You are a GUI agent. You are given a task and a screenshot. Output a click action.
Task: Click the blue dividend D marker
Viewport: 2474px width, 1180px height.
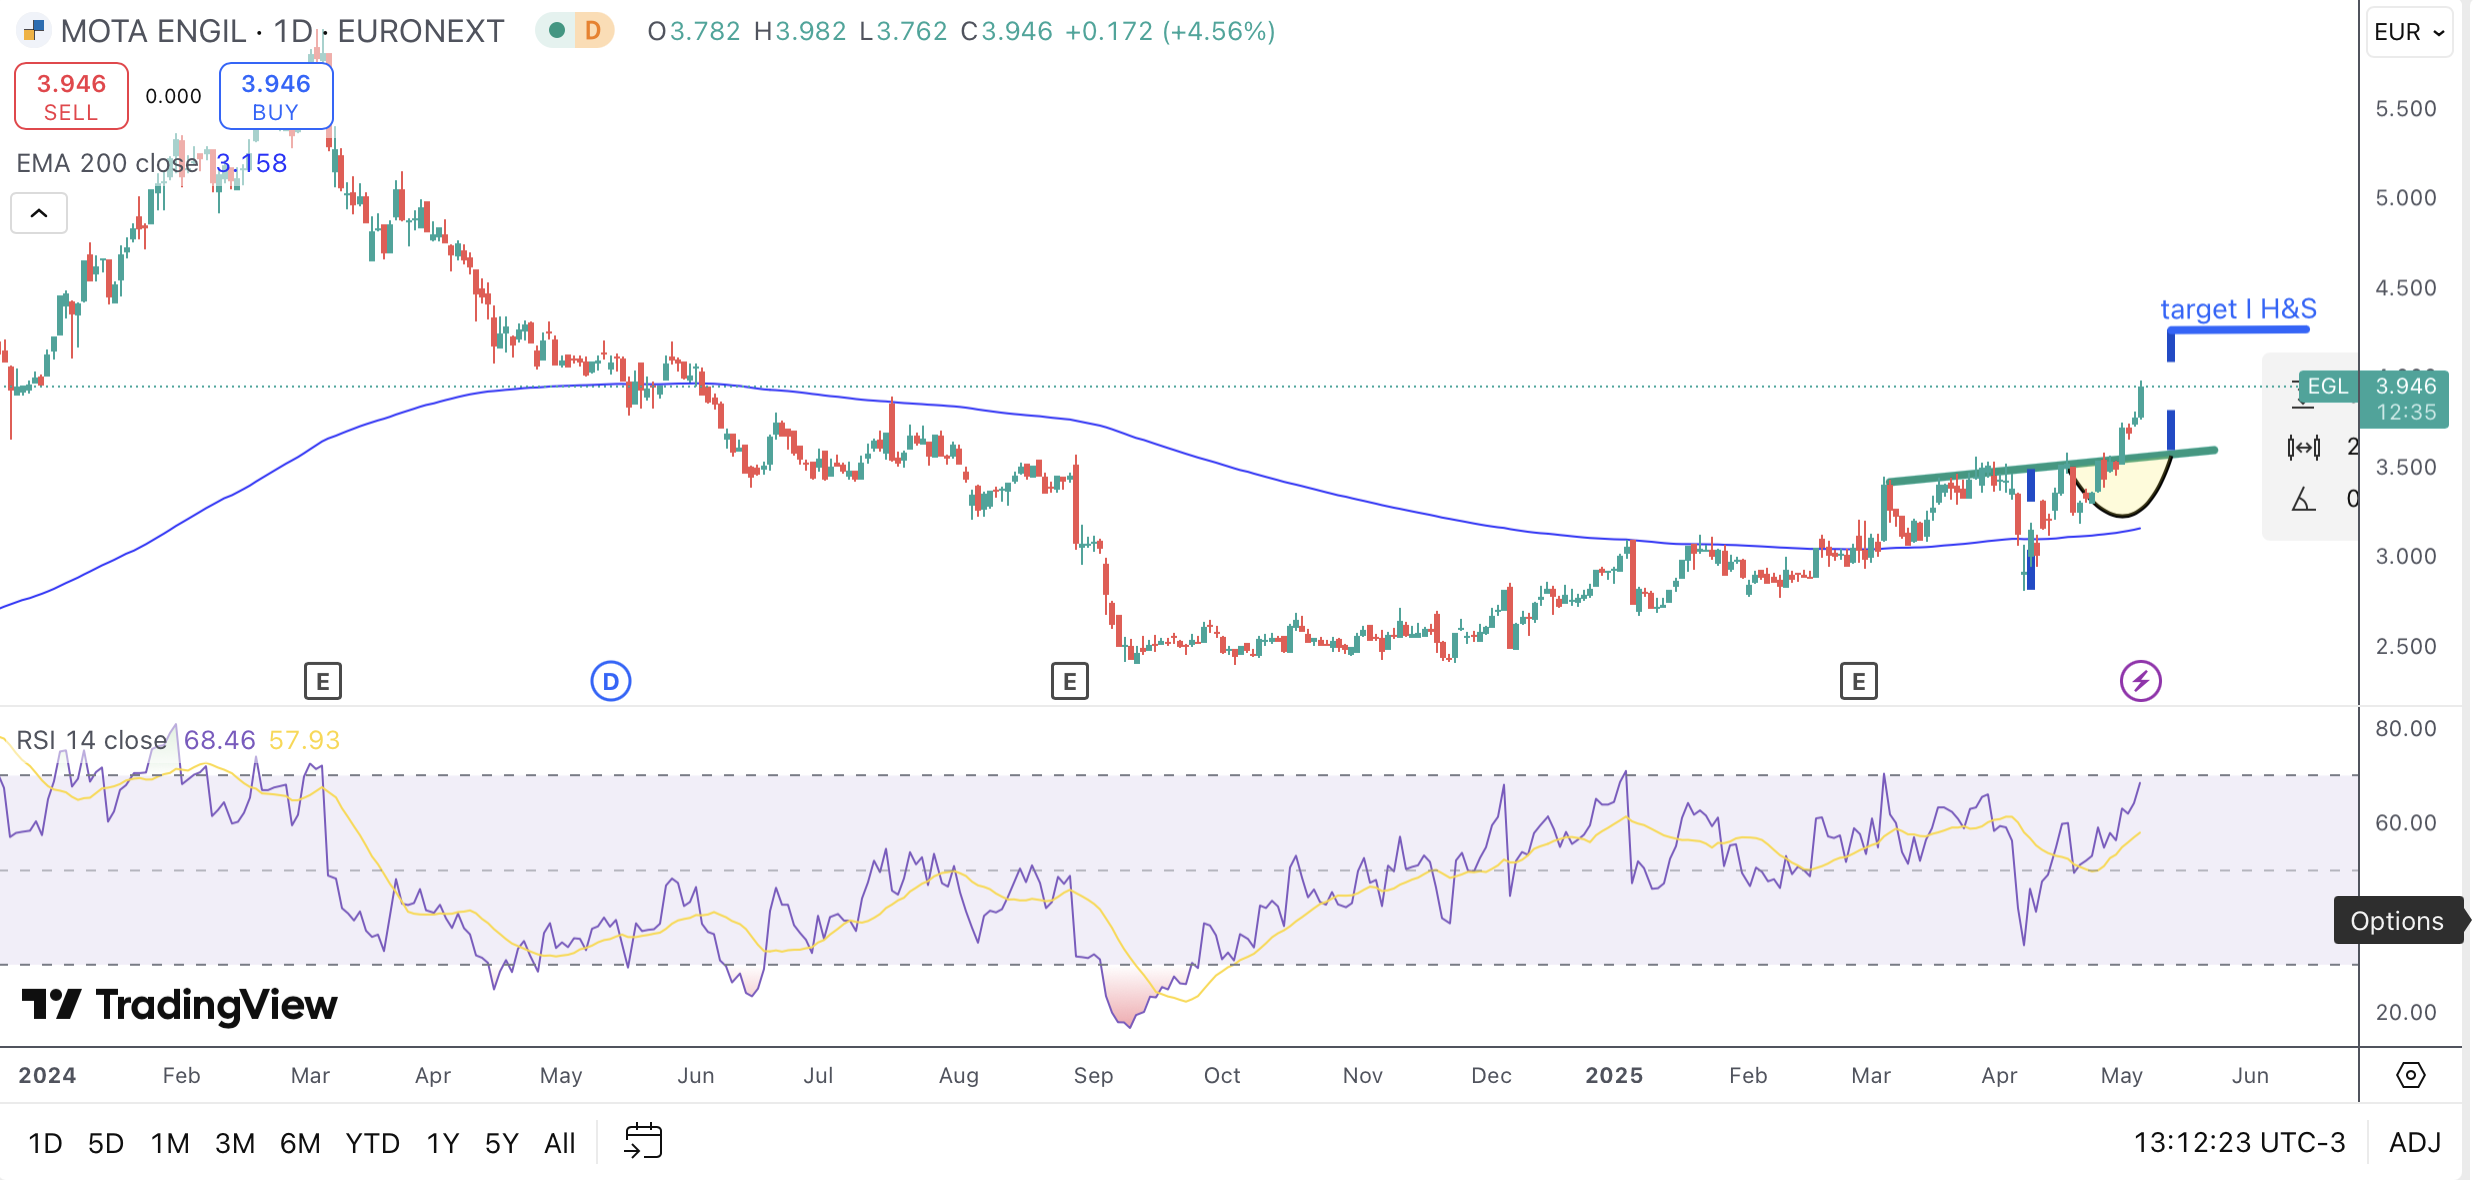click(610, 681)
